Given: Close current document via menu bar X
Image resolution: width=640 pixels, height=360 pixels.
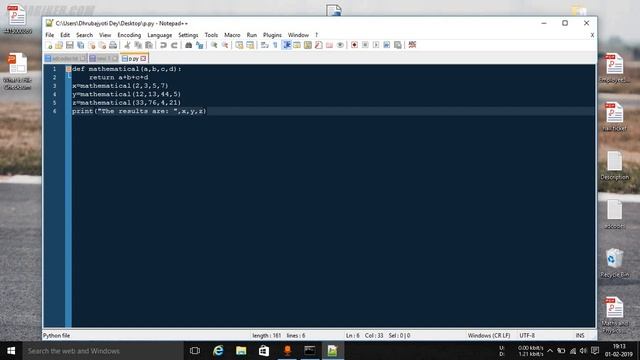Looking at the screenshot, I should (x=592, y=35).
